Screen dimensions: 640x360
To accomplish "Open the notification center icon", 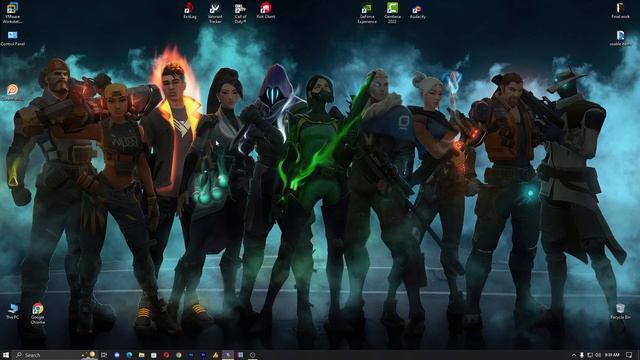I will [x=629, y=355].
